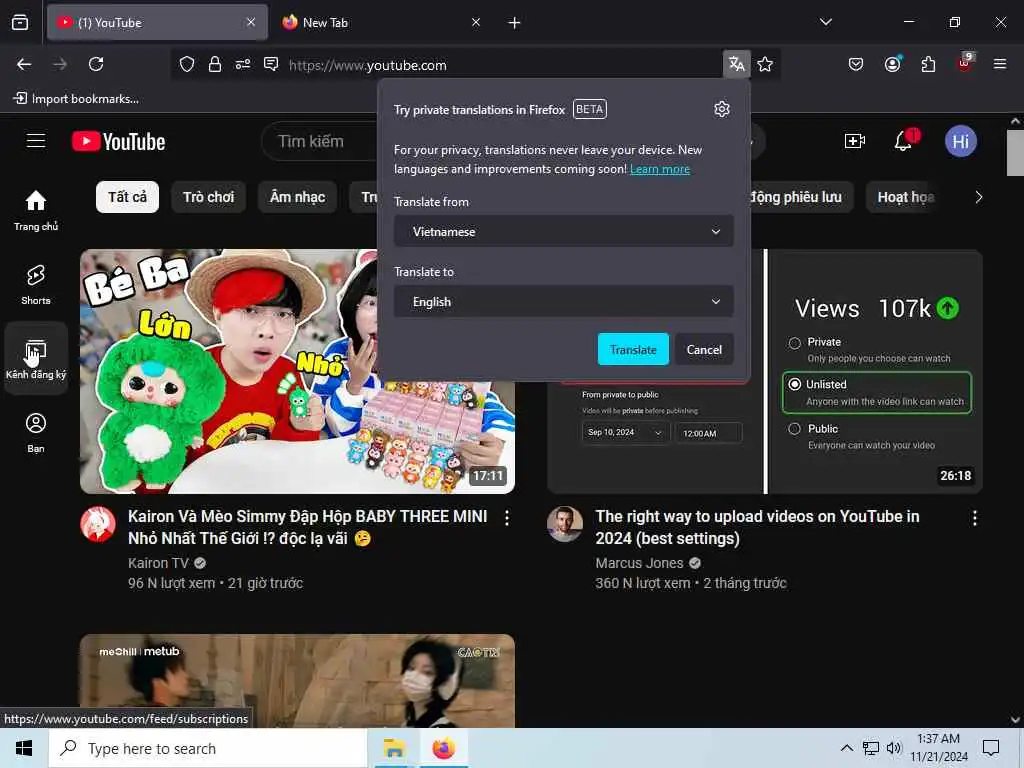Close the New Tab tab
The image size is (1024, 768).
(475, 22)
